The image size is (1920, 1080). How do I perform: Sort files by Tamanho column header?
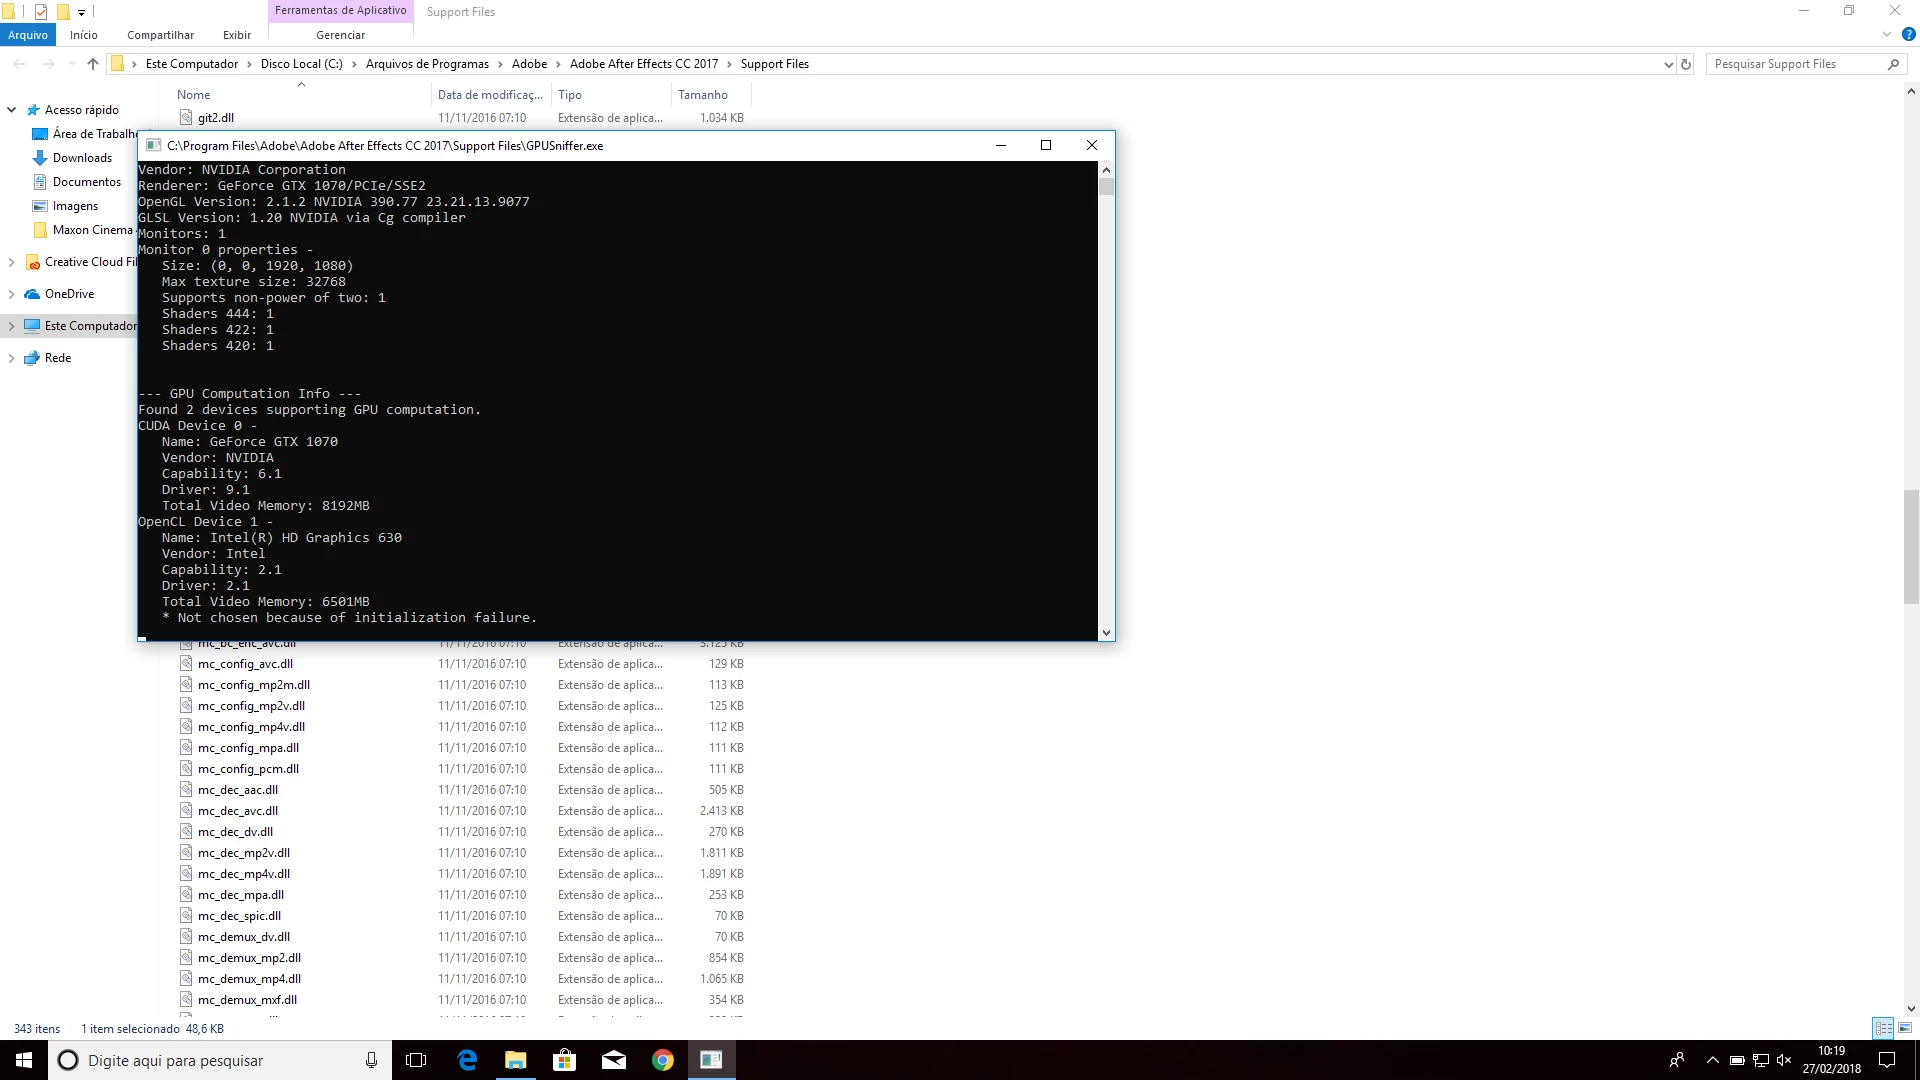click(x=703, y=95)
